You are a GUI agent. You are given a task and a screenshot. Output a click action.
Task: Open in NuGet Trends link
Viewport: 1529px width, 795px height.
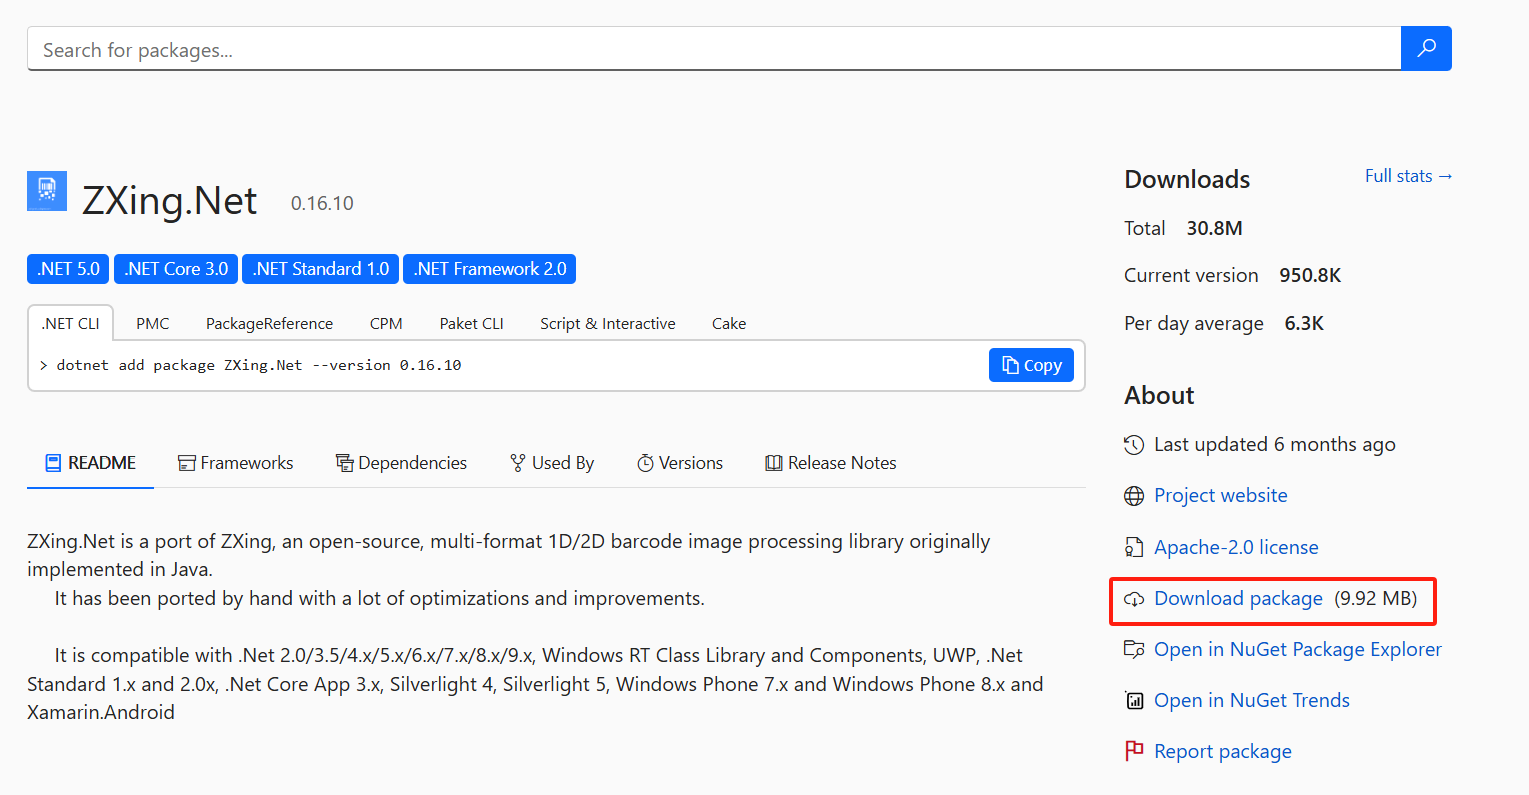[1252, 700]
